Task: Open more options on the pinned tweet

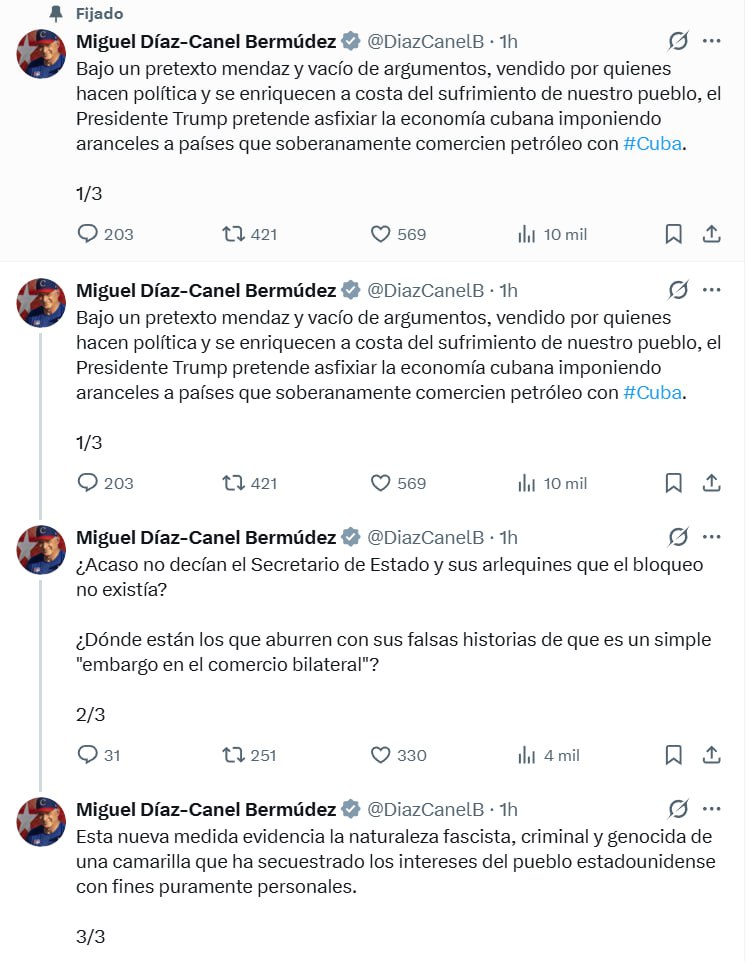Action: [712, 41]
